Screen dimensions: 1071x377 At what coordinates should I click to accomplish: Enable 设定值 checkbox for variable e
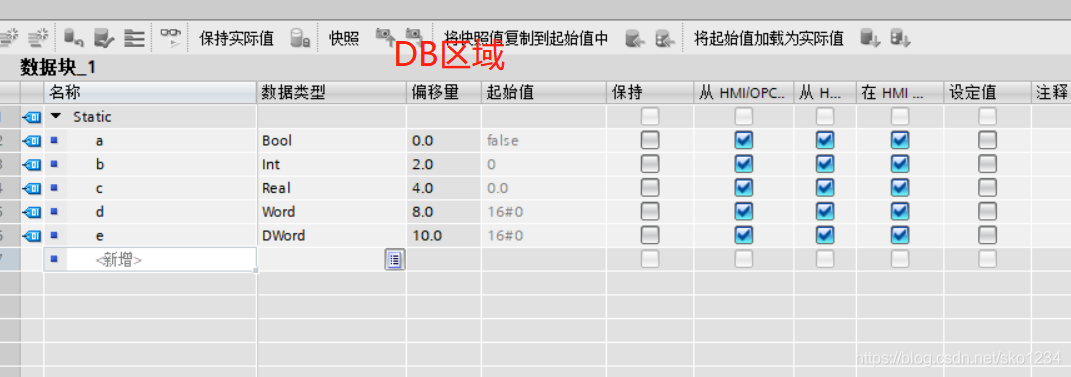point(987,236)
